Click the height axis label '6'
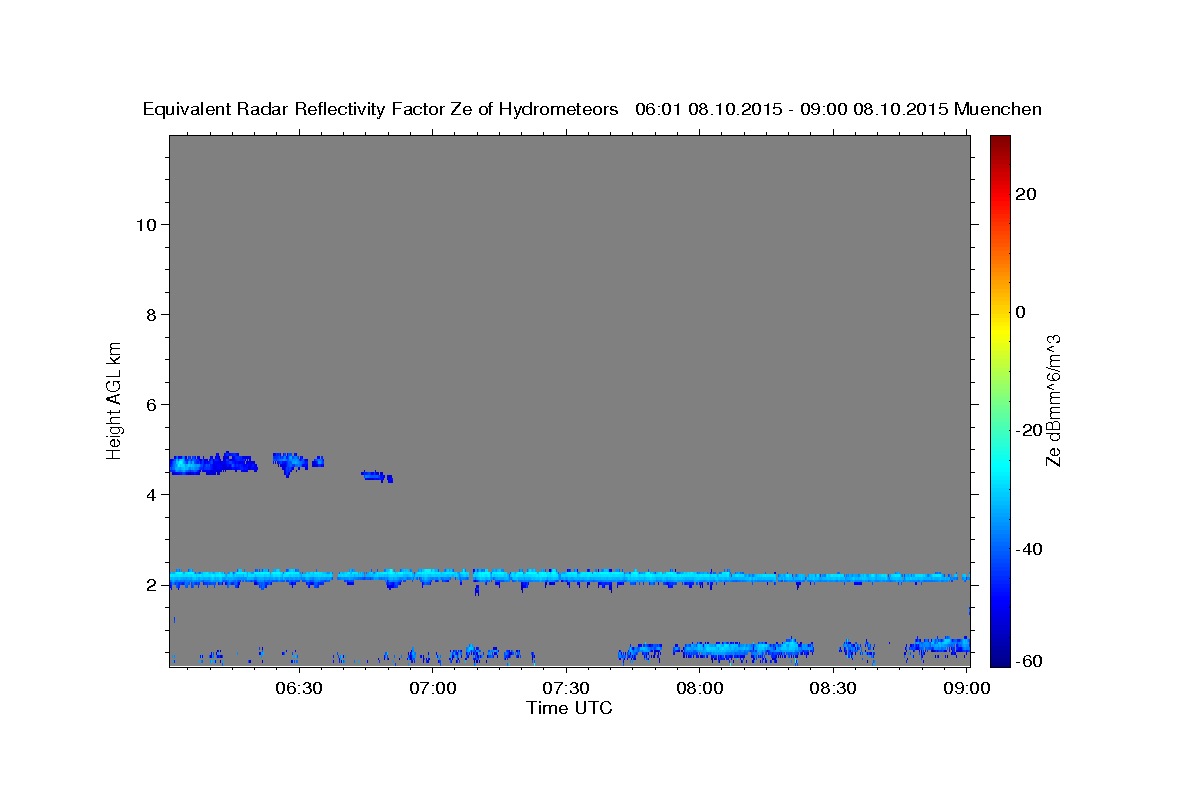This screenshot has height=800, width=1200. click(152, 404)
